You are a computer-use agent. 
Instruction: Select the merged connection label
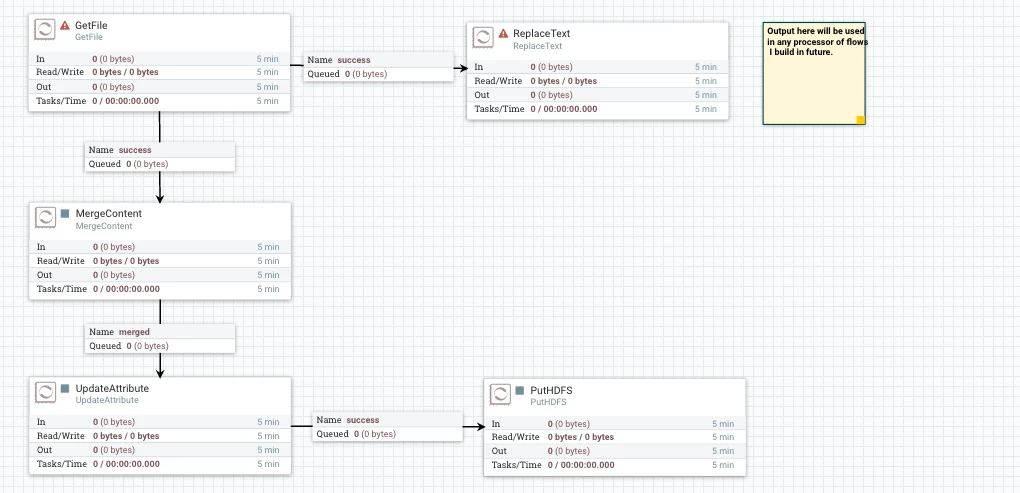[161, 339]
